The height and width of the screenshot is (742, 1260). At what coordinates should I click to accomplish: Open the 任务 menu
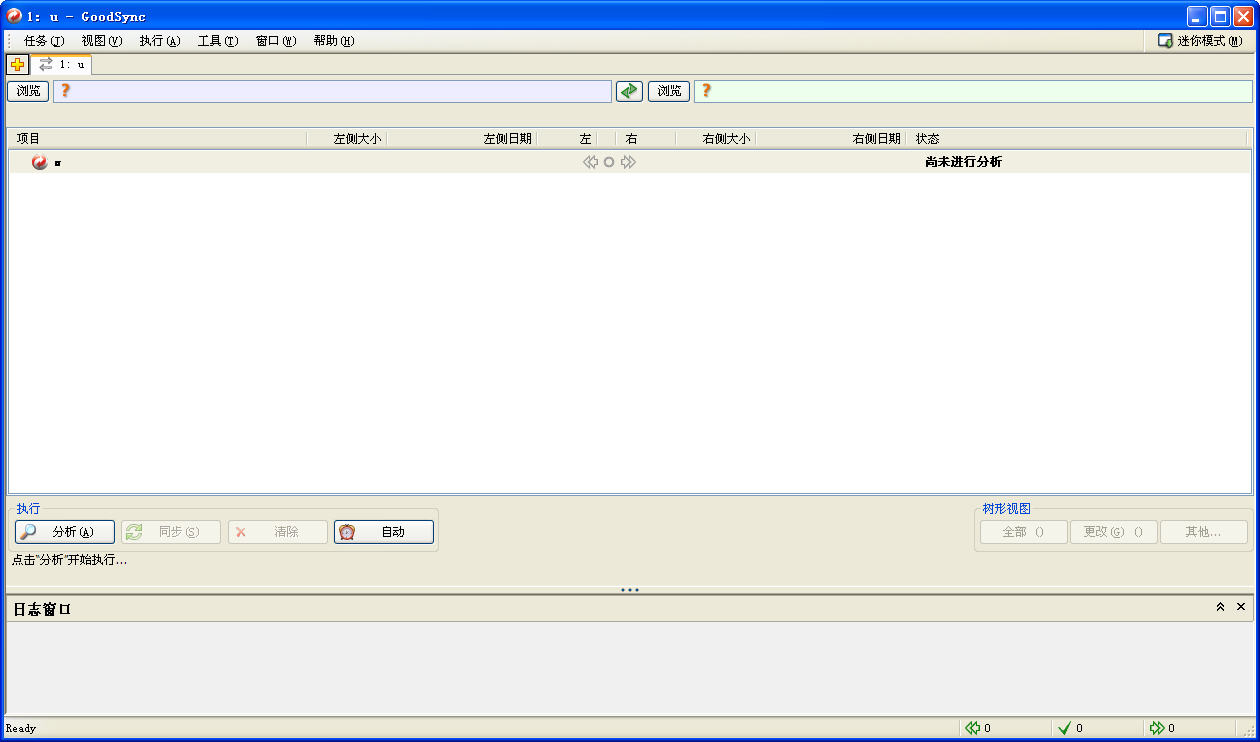43,41
